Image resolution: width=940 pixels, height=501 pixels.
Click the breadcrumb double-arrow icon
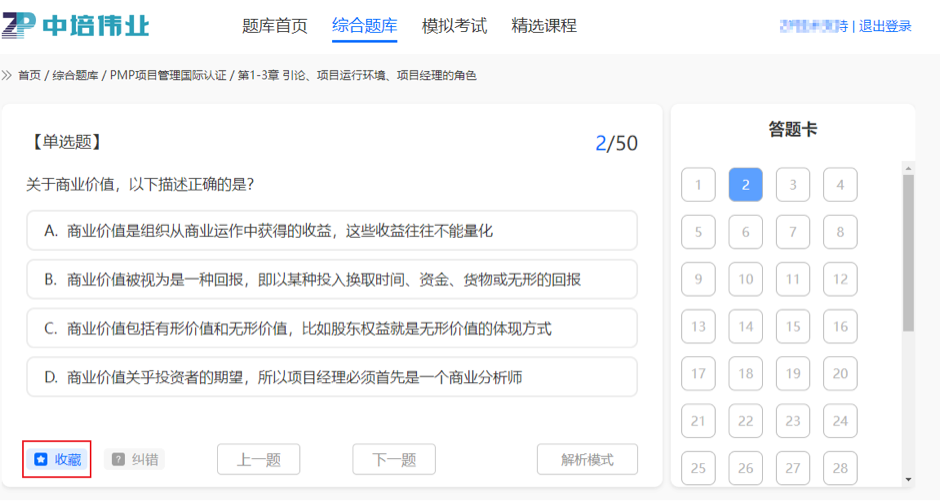pyautogui.click(x=8, y=76)
